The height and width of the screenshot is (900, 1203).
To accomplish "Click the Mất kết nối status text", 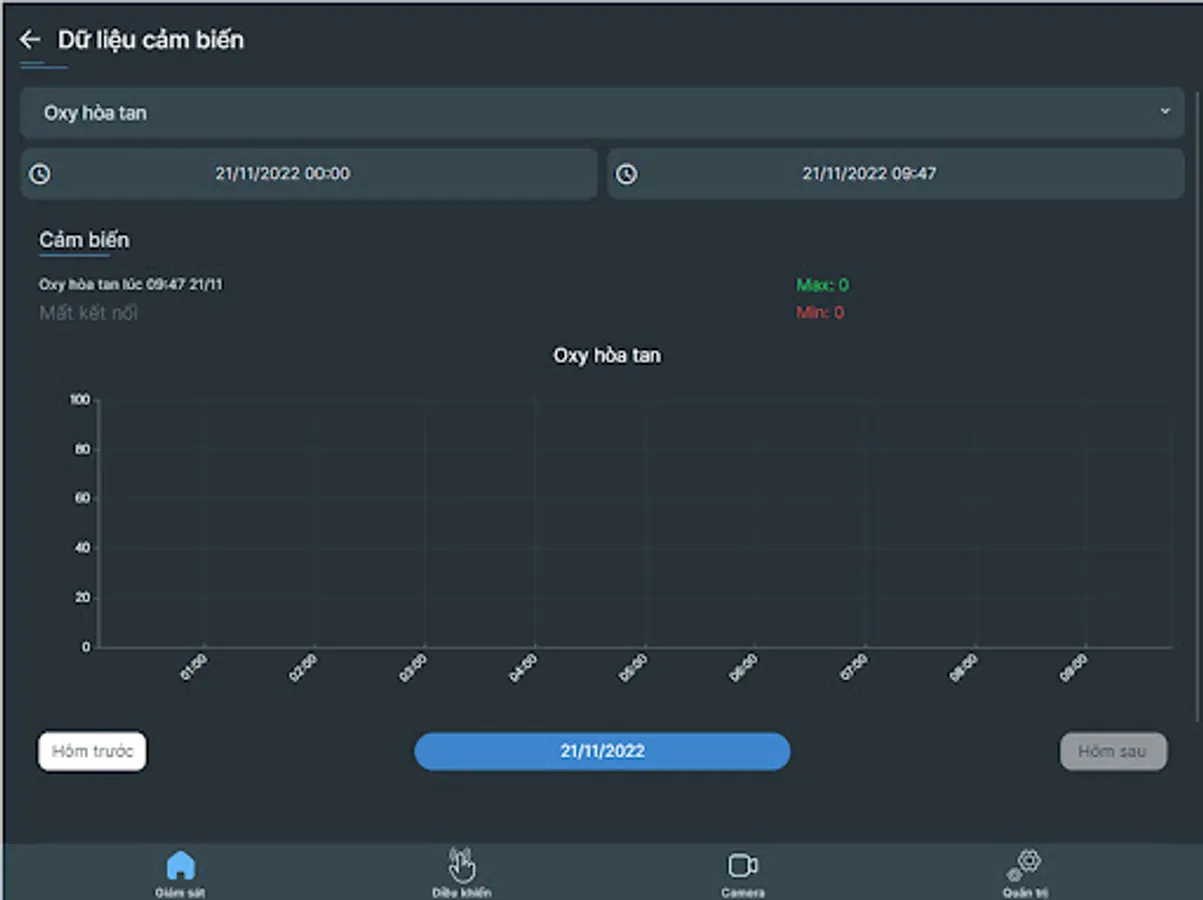I will (x=88, y=313).
